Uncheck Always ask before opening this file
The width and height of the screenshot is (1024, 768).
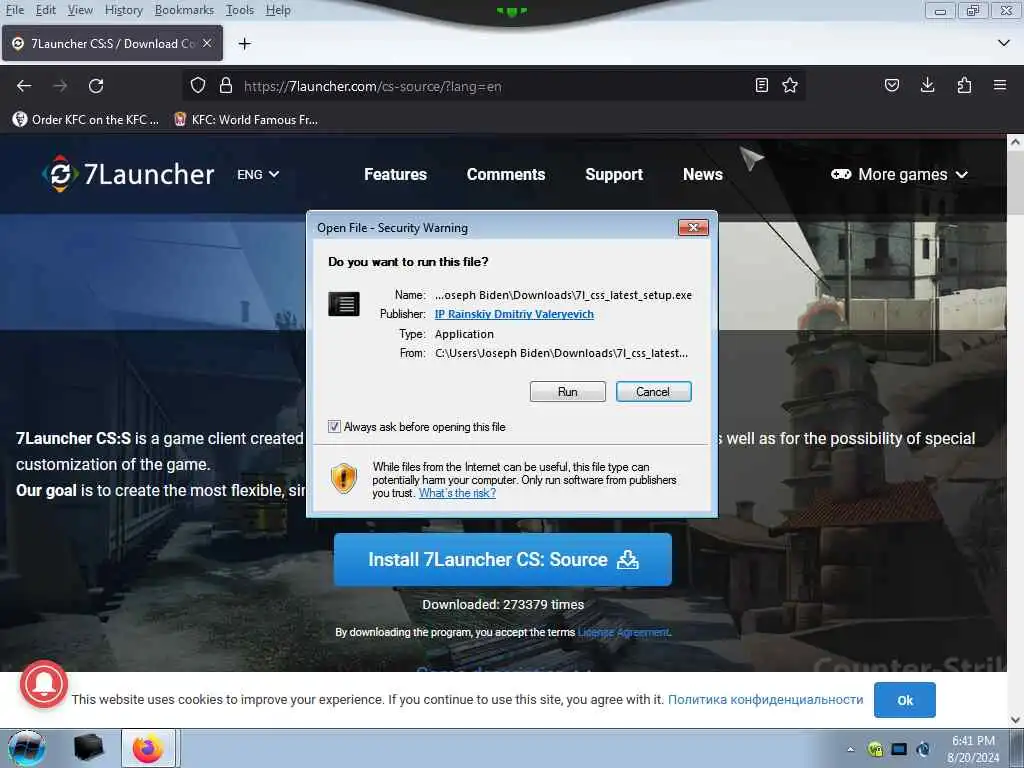click(x=334, y=426)
